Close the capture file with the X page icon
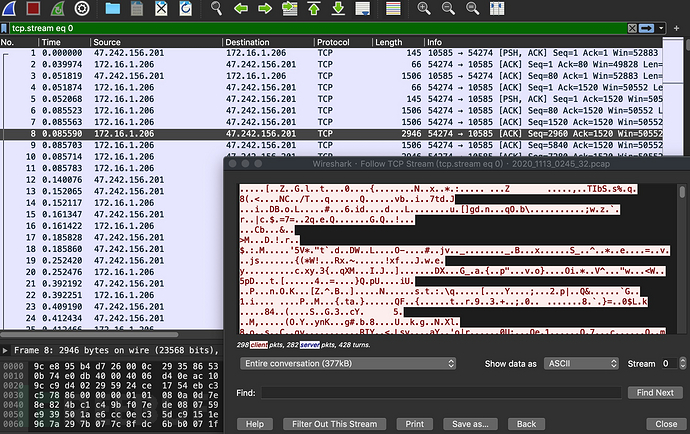 point(161,8)
